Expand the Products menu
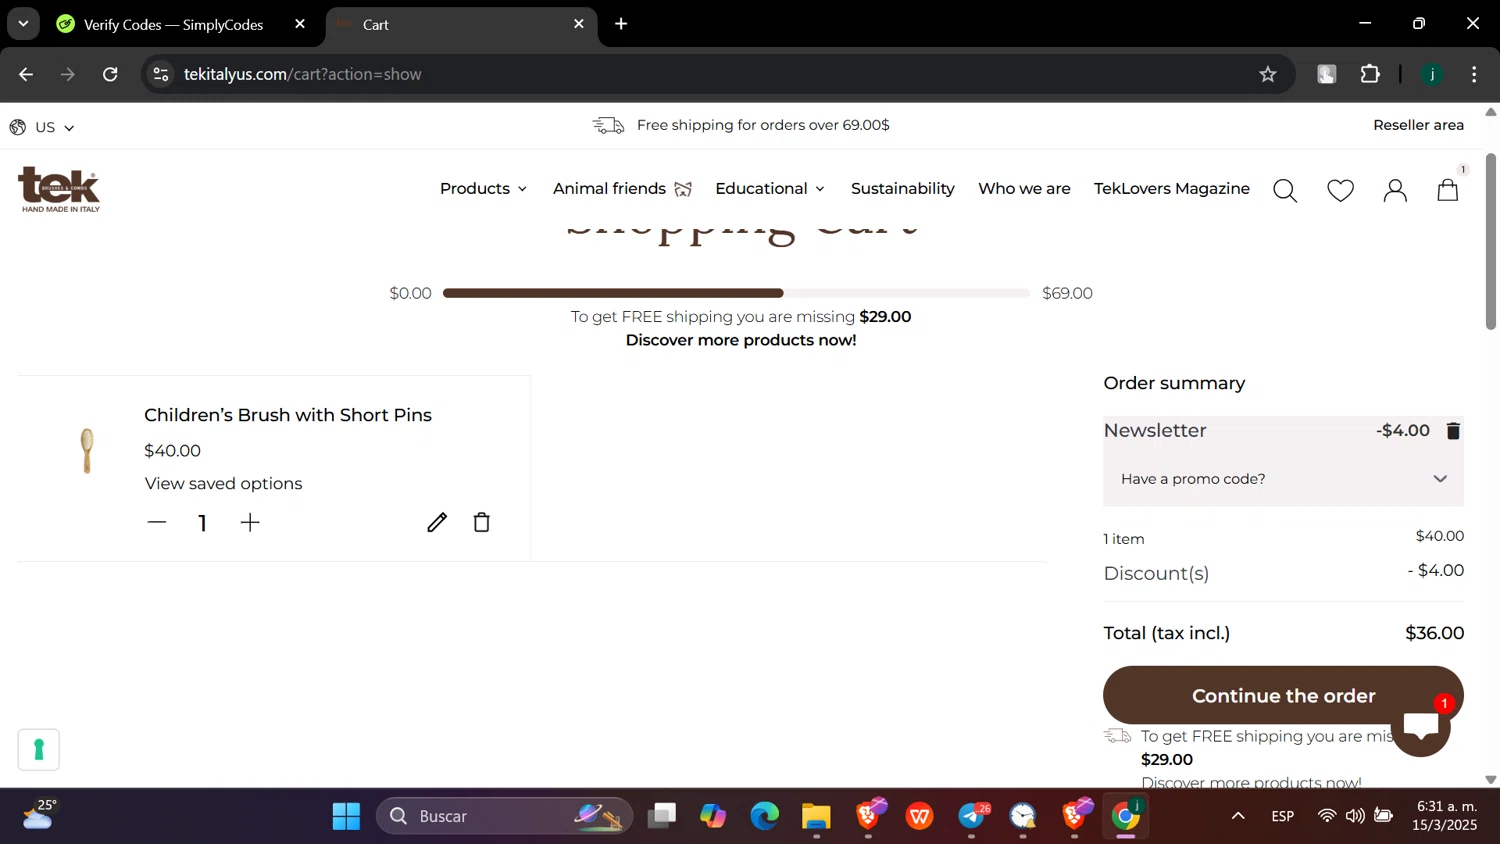Viewport: 1500px width, 844px height. coord(483,189)
